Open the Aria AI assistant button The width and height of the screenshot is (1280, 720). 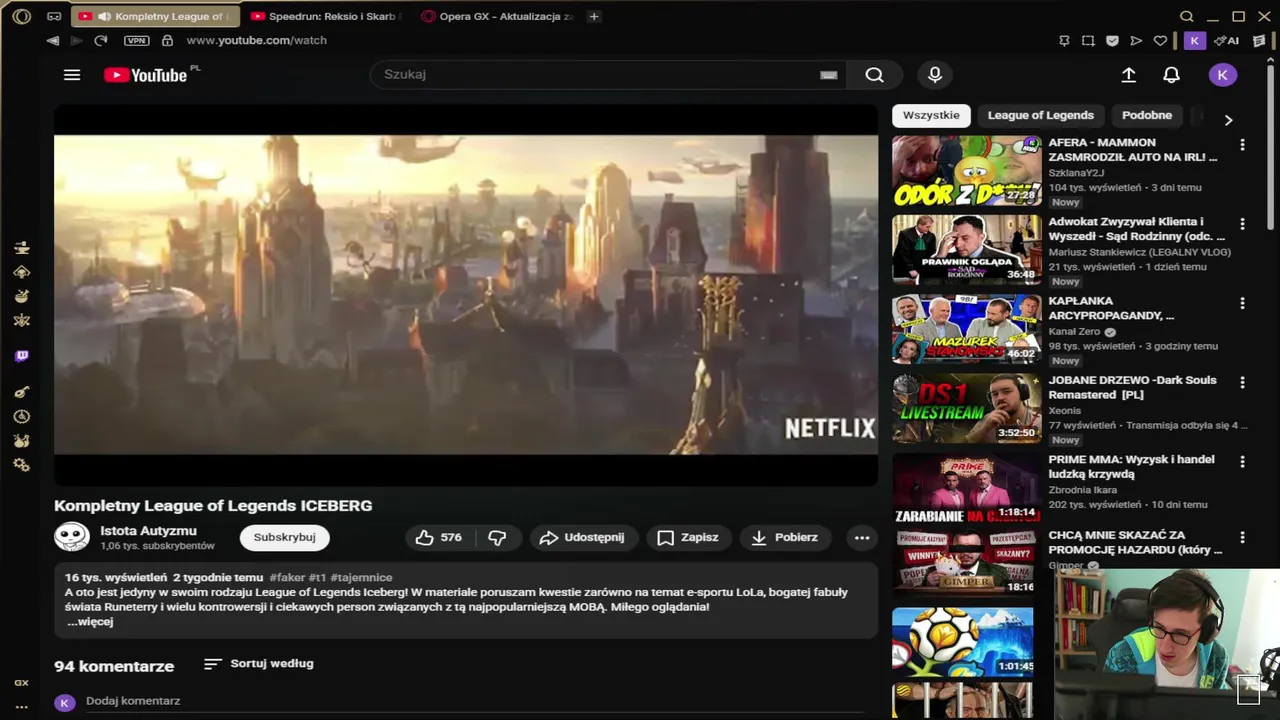coord(1227,41)
